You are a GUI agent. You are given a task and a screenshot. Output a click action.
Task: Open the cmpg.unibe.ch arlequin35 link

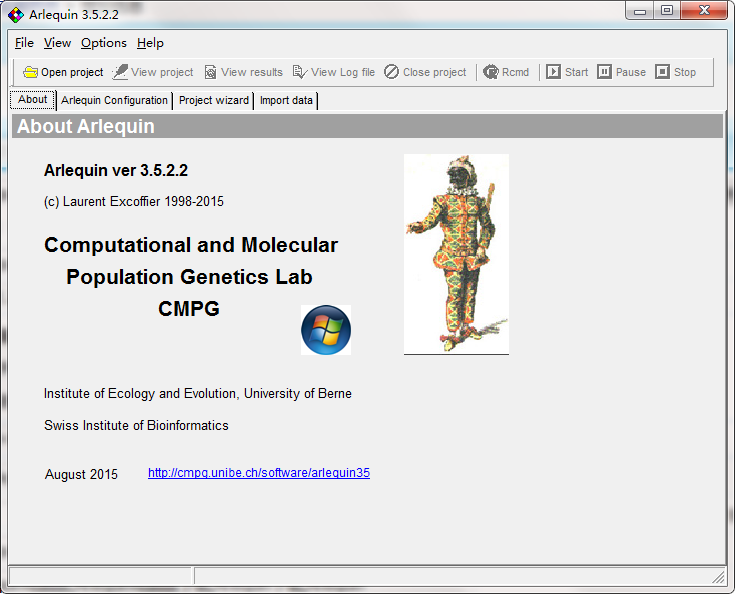(259, 473)
